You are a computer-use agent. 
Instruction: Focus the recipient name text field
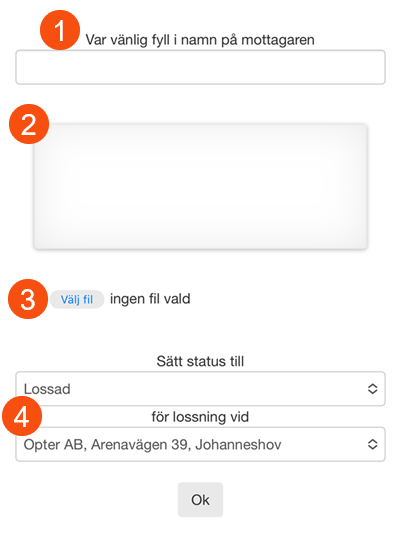(200, 67)
